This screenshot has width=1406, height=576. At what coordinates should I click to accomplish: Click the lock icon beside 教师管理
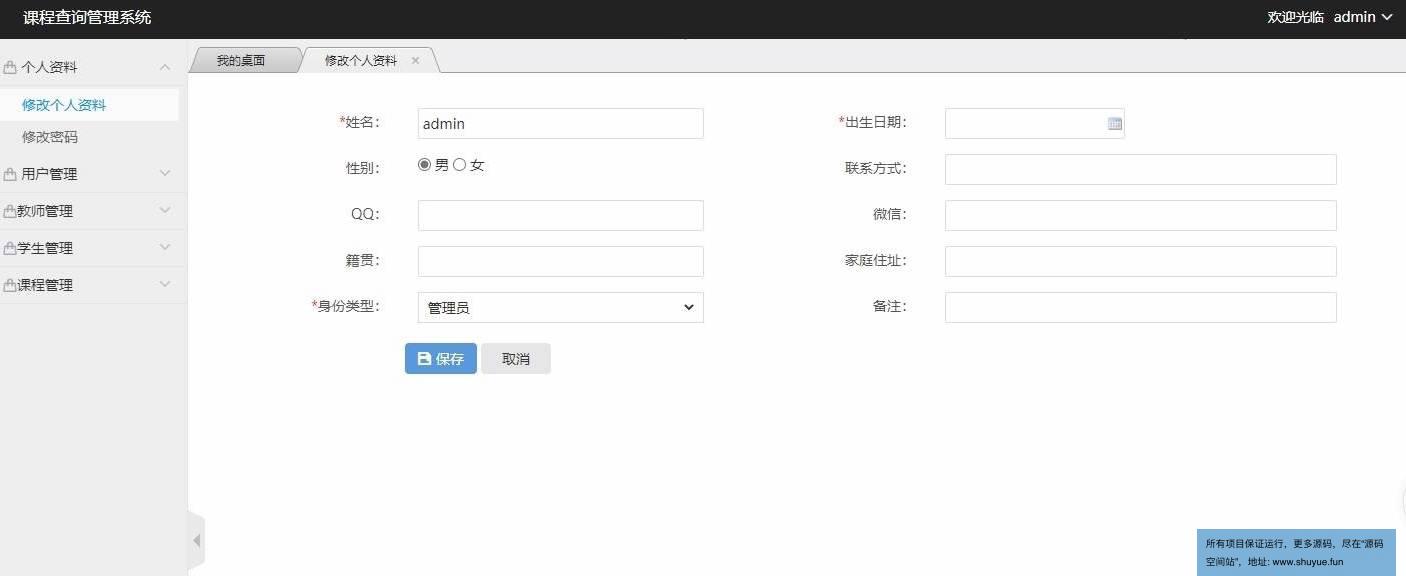pyautogui.click(x=10, y=211)
